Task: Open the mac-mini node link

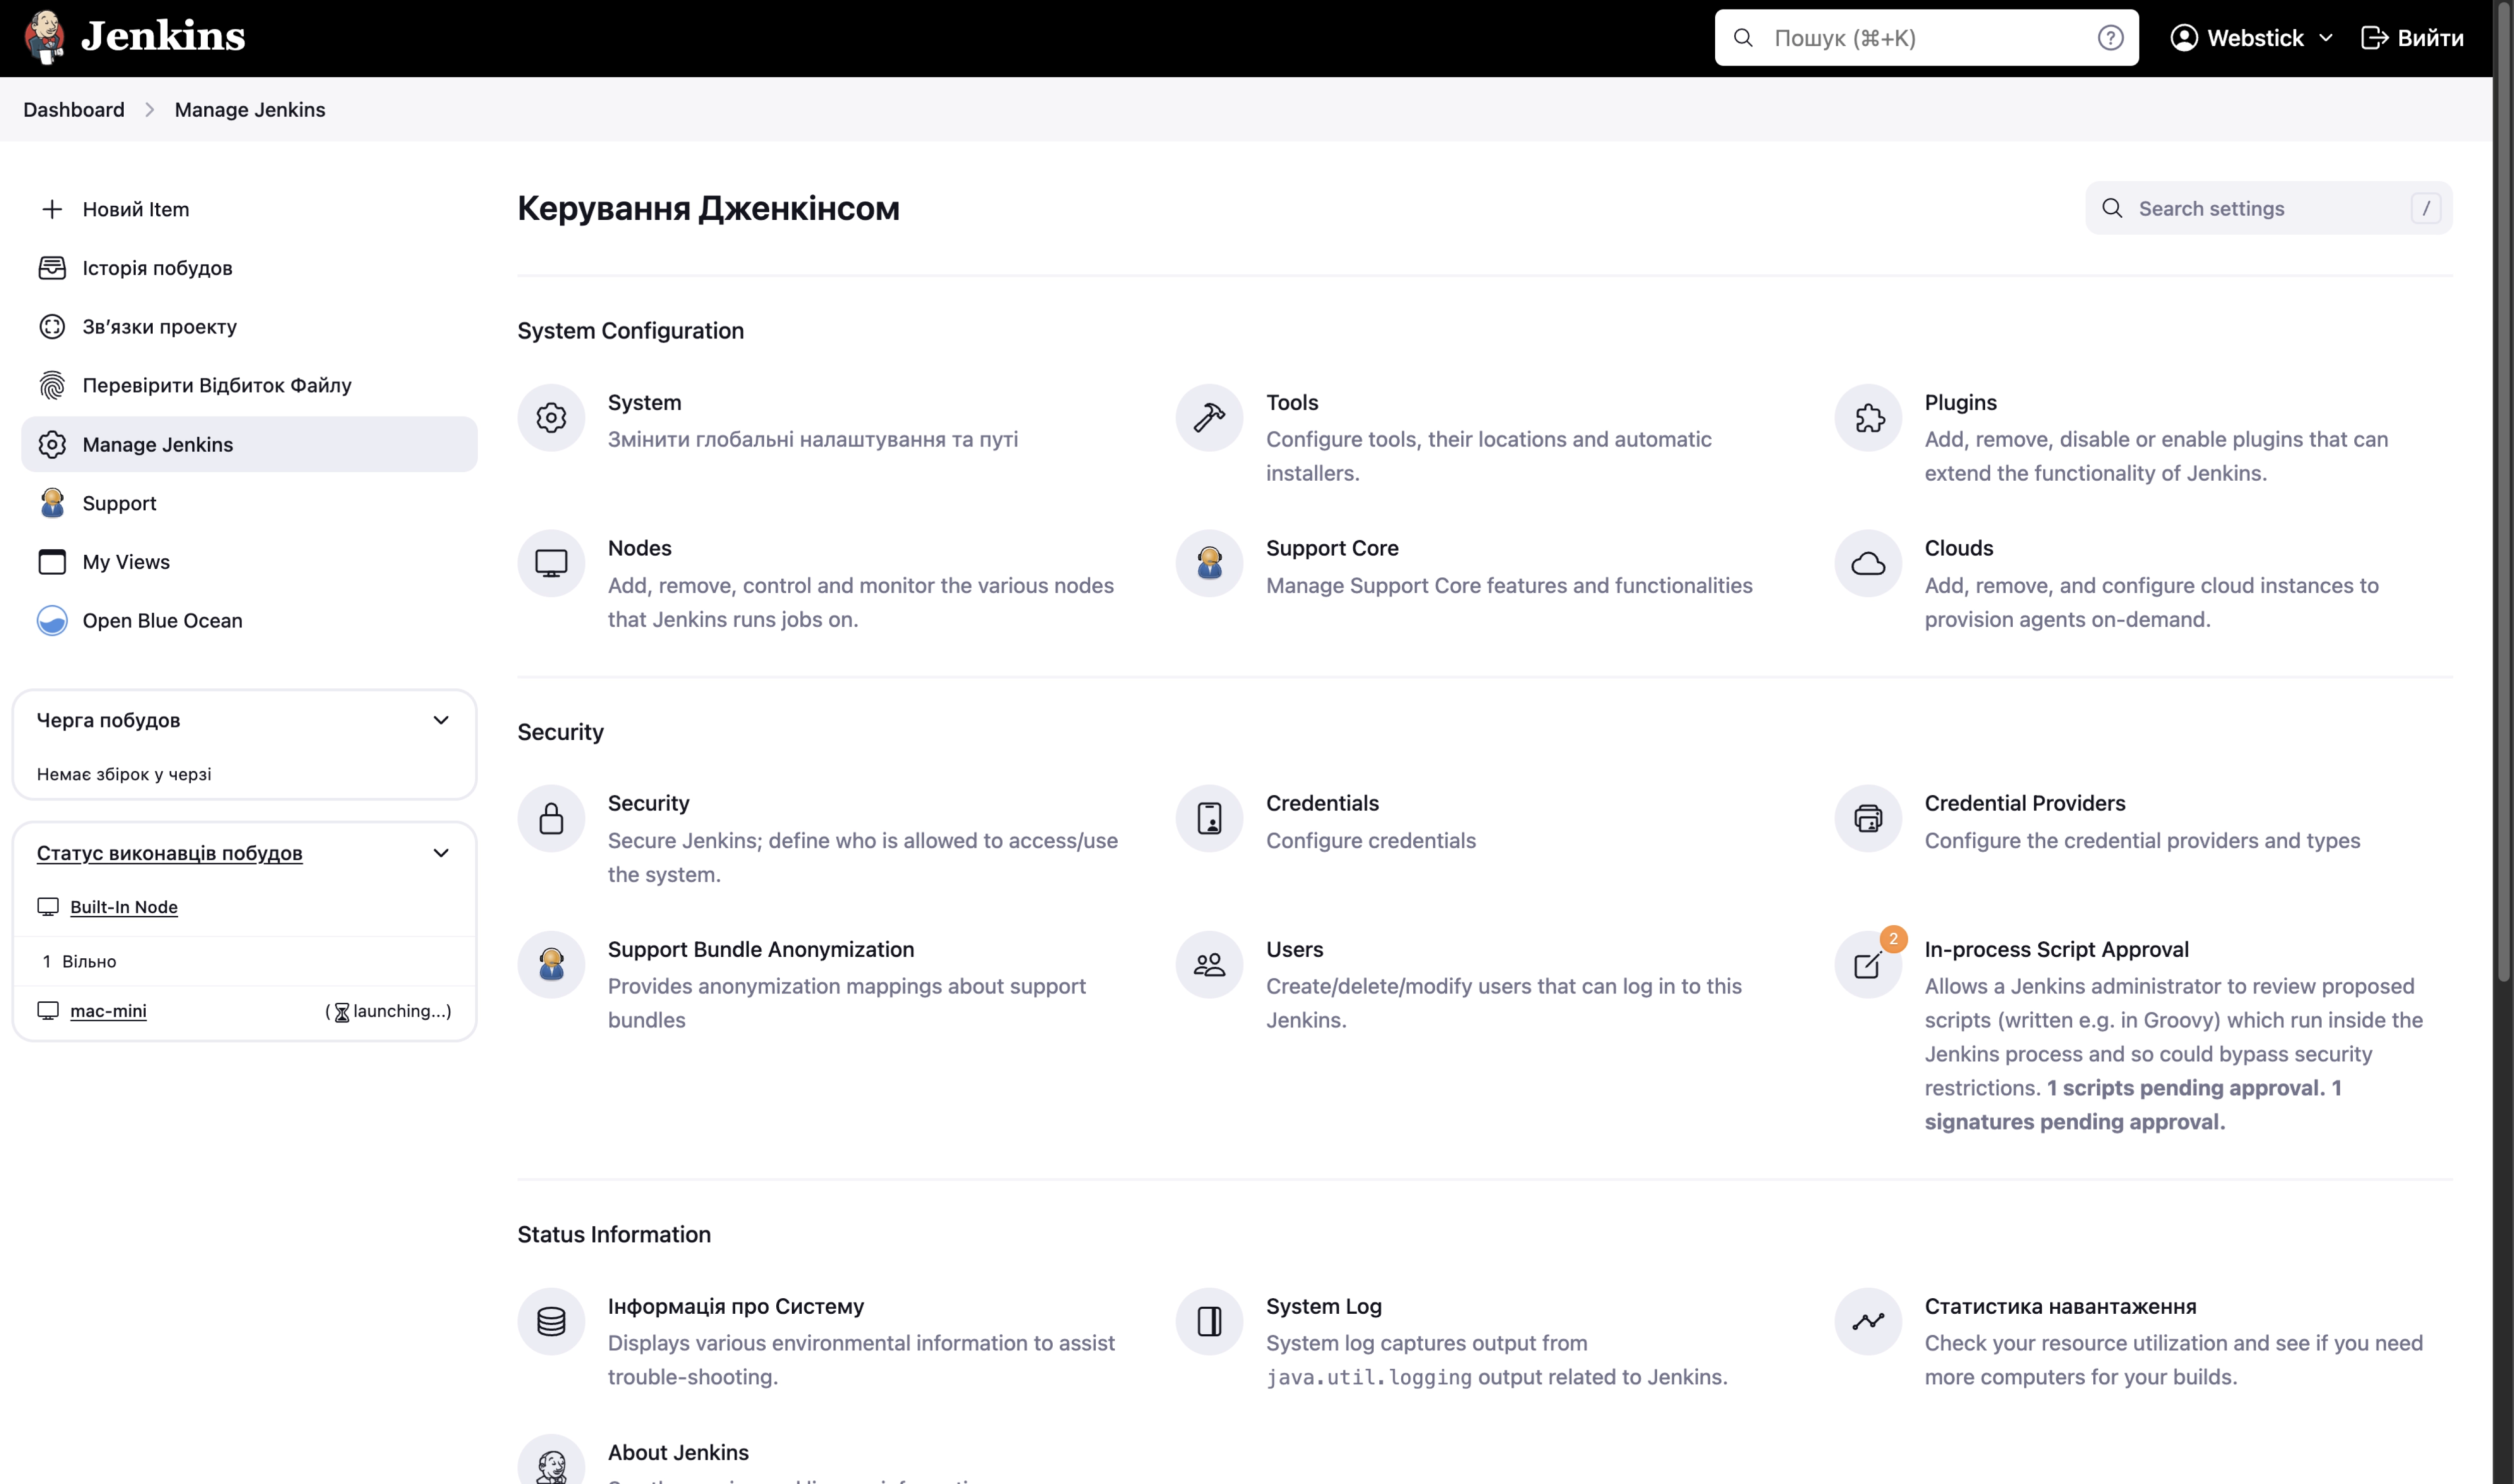Action: coord(108,1011)
